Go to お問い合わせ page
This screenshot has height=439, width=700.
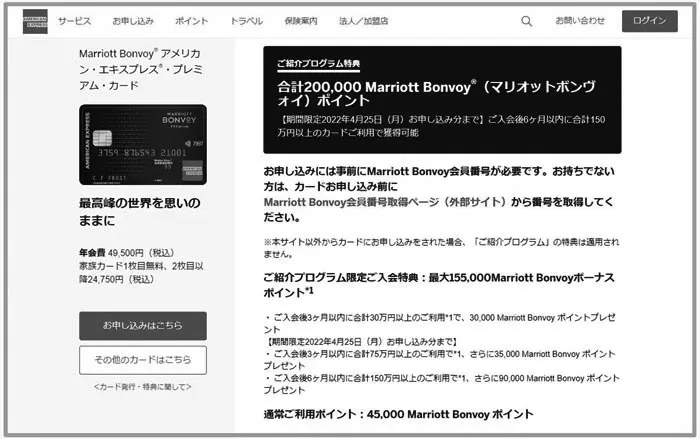pos(580,21)
